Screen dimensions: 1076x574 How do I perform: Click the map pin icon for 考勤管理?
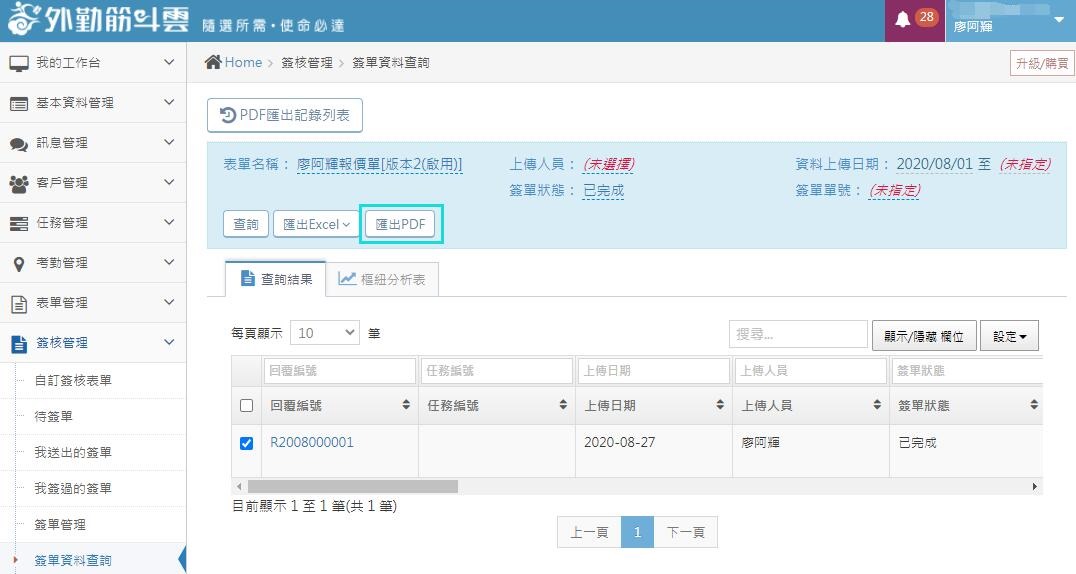19,263
